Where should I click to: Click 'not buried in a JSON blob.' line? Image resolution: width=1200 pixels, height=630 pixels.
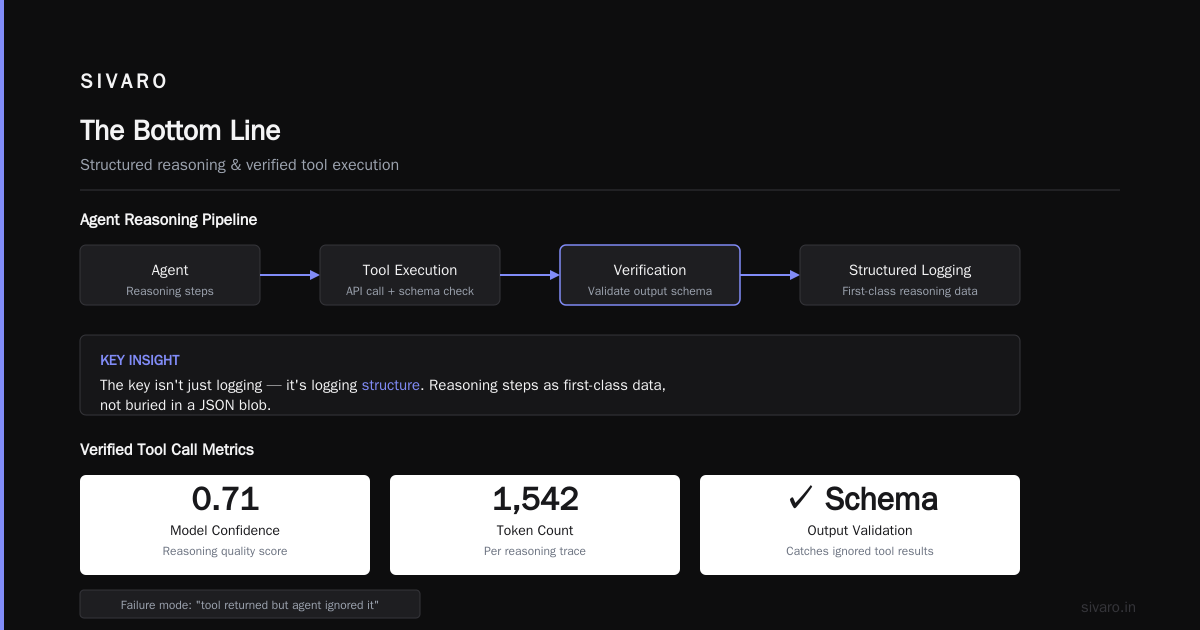(x=186, y=405)
